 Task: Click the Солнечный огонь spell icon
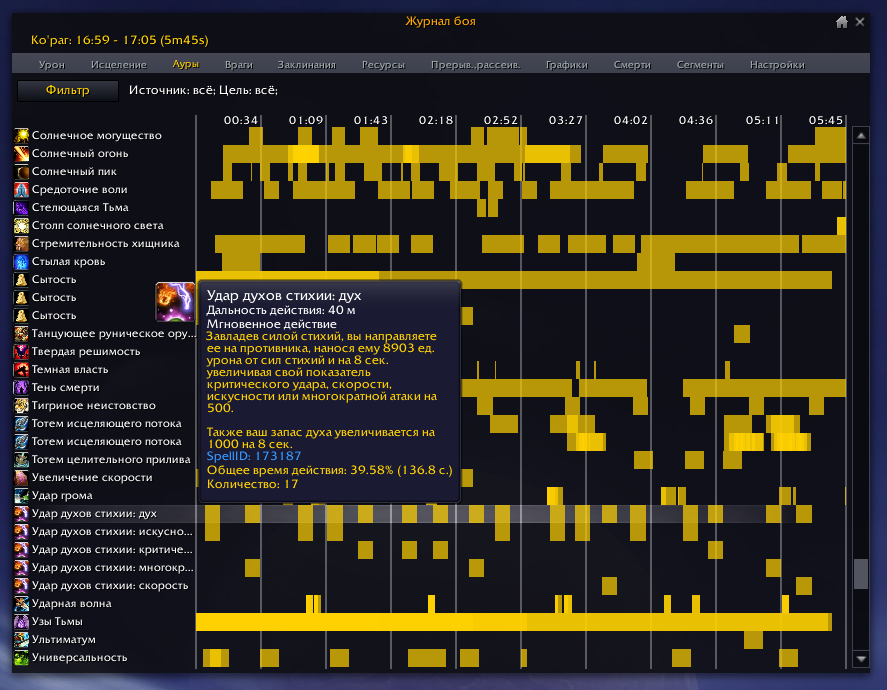21,153
